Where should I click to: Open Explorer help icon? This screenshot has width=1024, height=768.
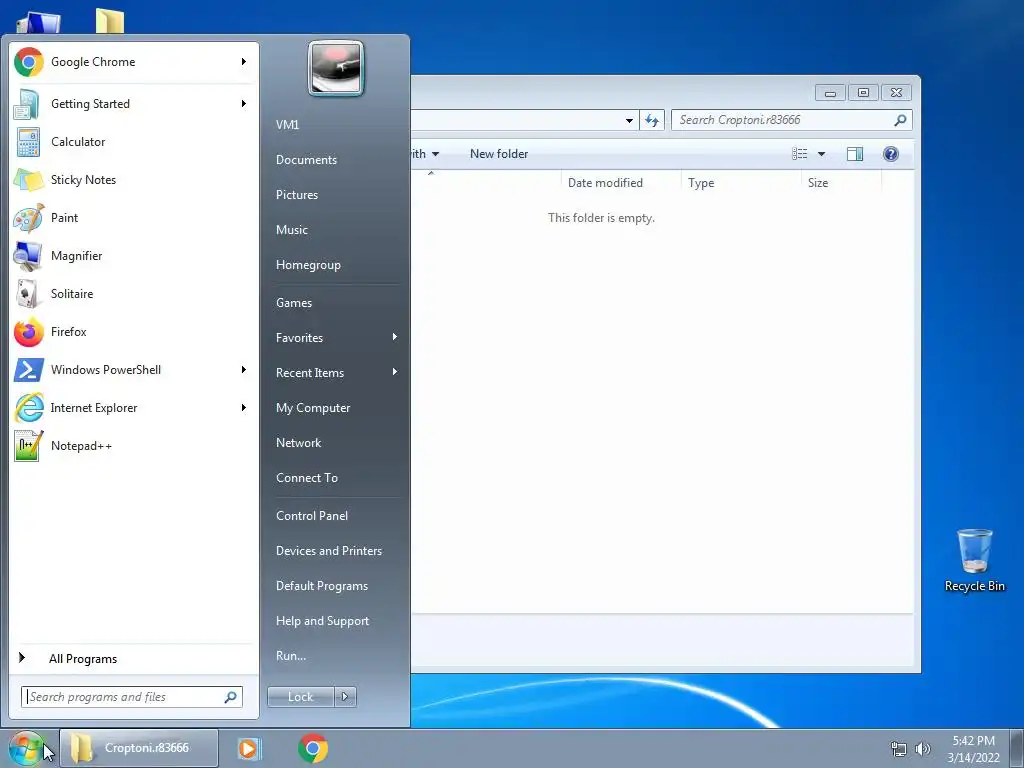(891, 154)
